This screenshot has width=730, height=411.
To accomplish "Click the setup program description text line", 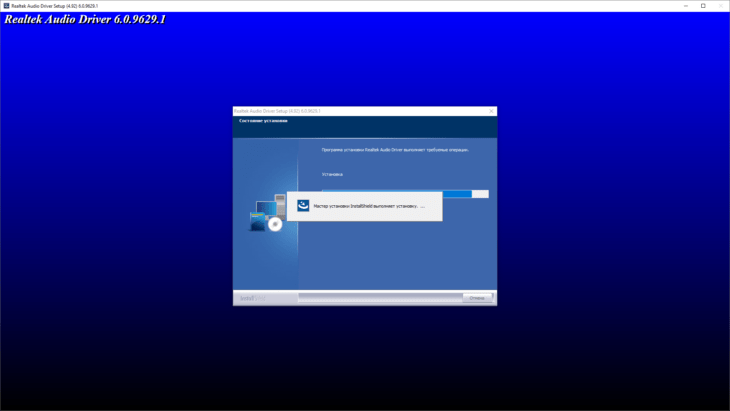I will [x=395, y=150].
